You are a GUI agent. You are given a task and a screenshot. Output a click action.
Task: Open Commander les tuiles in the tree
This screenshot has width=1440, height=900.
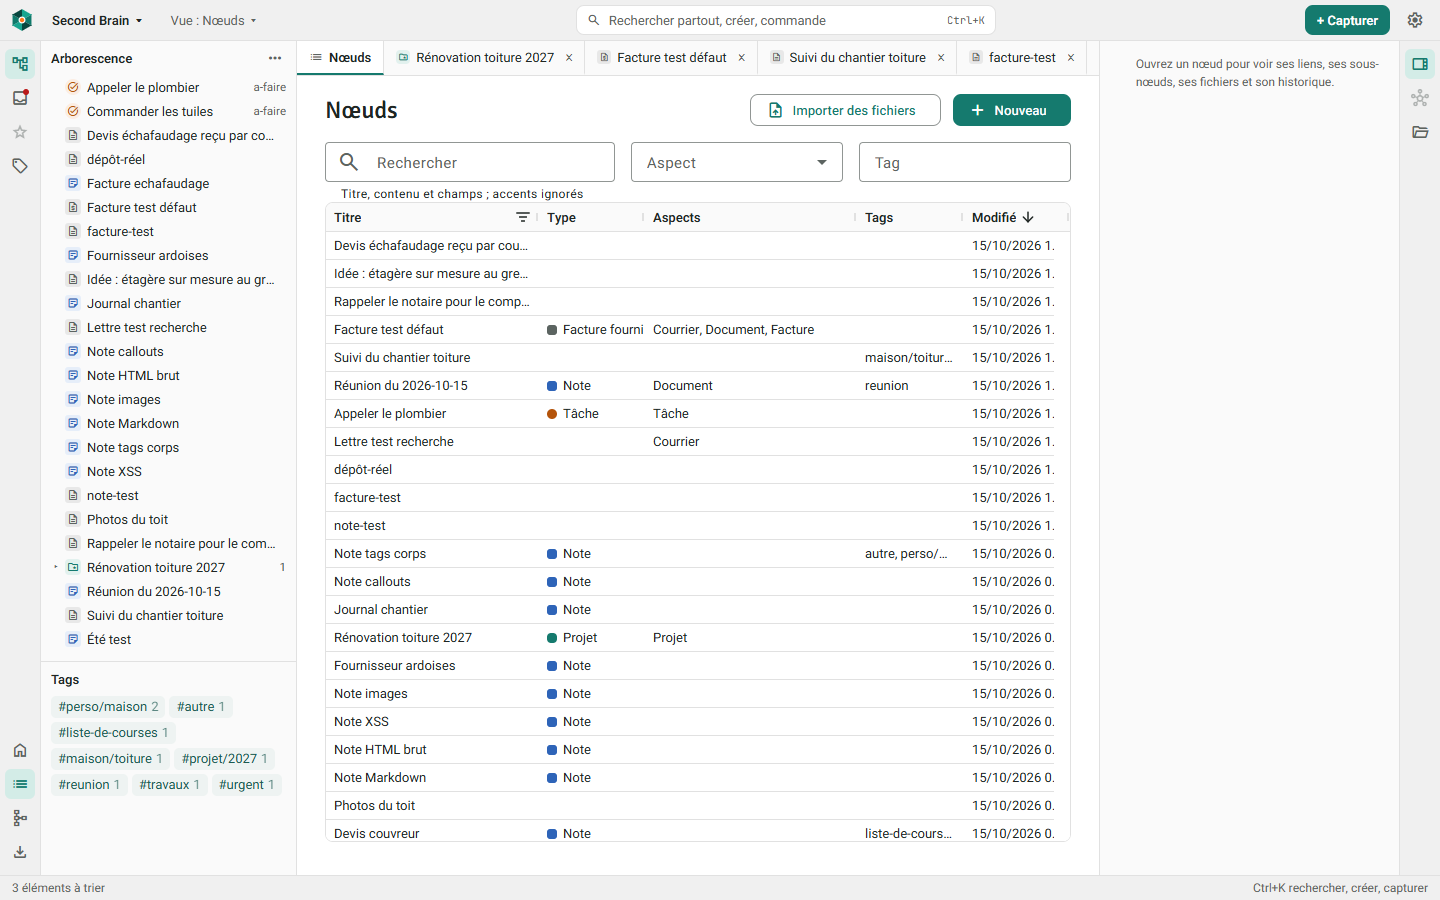point(169,111)
